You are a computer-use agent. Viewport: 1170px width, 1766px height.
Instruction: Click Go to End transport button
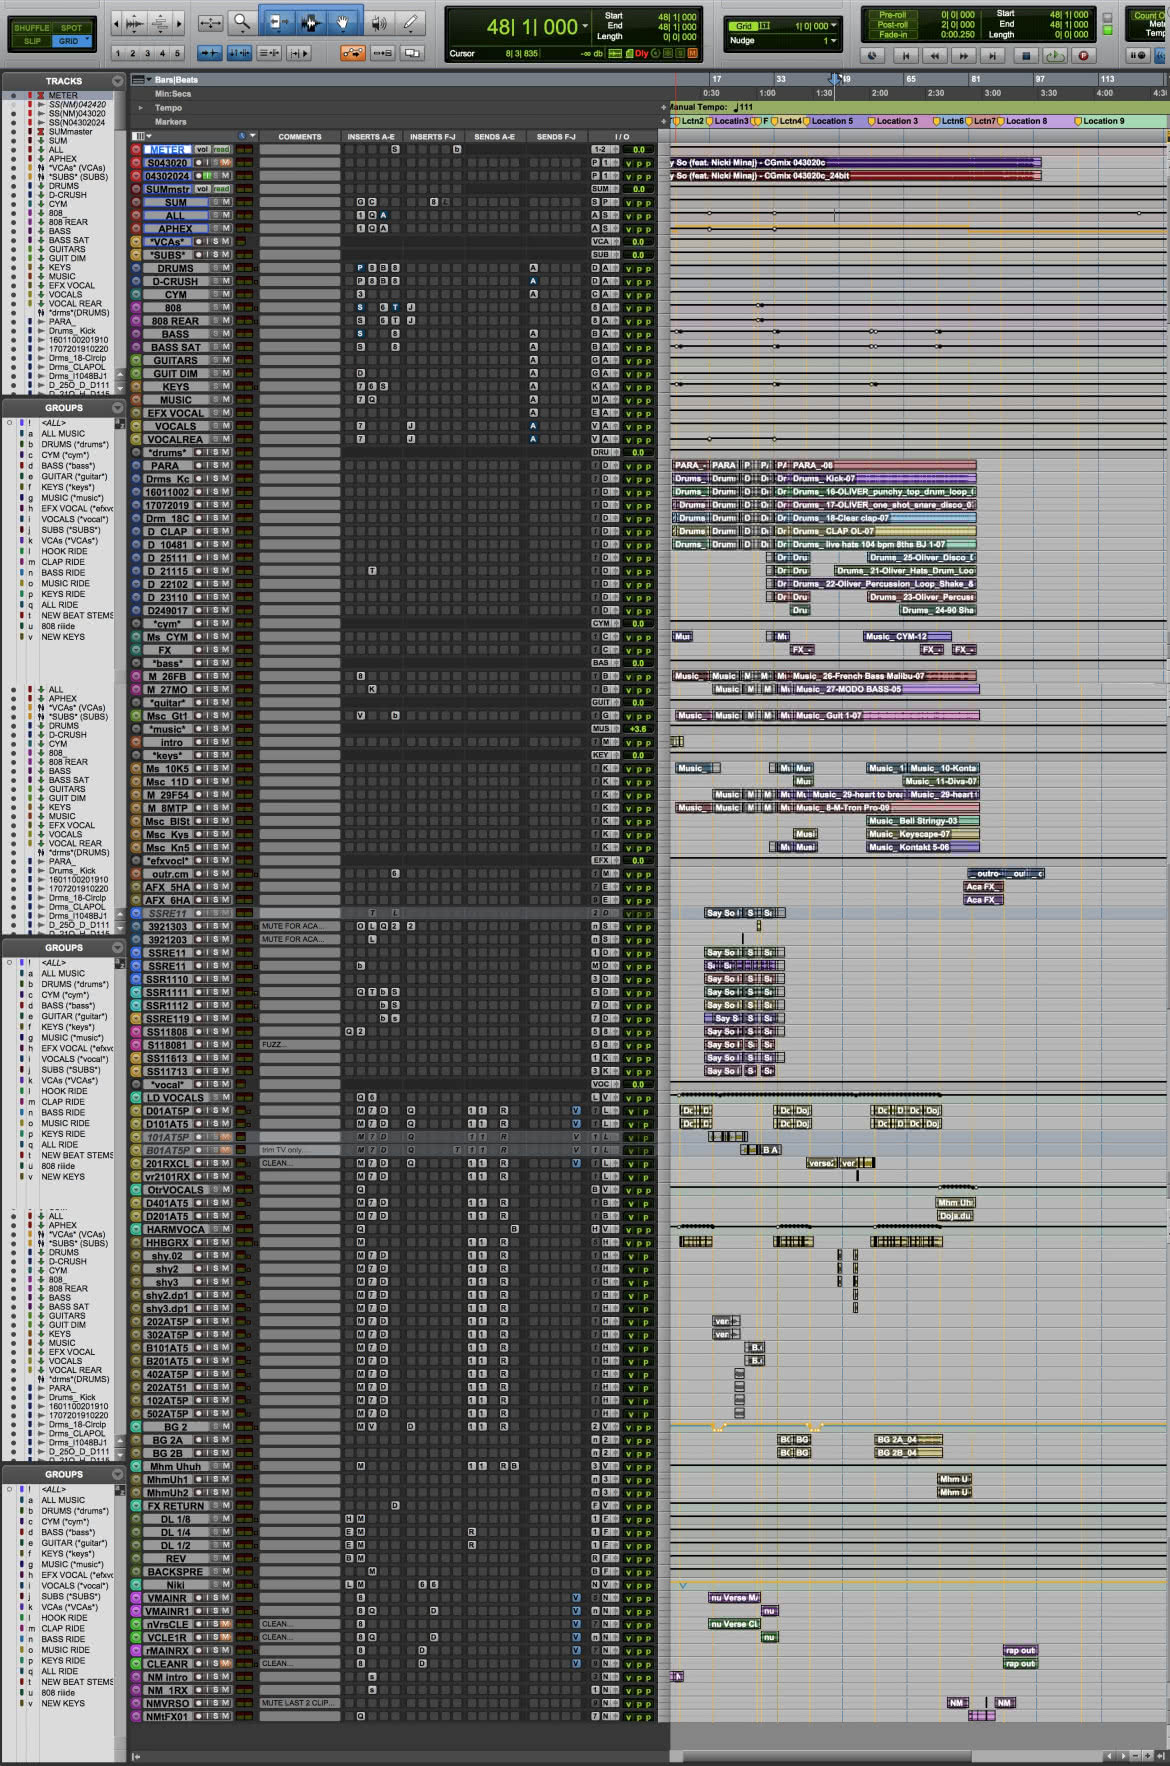[x=993, y=57]
